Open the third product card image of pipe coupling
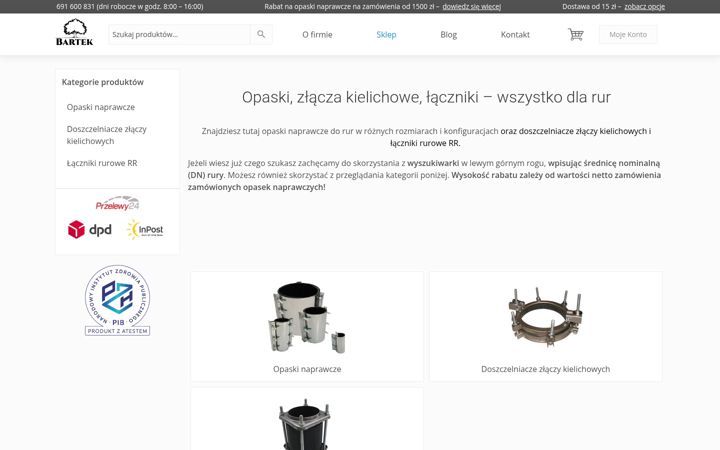Screen dimensions: 720x450 tap(305, 425)
